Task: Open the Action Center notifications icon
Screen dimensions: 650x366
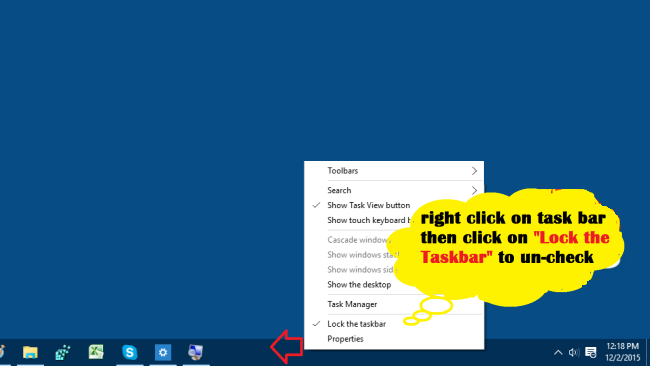Action: 591,352
